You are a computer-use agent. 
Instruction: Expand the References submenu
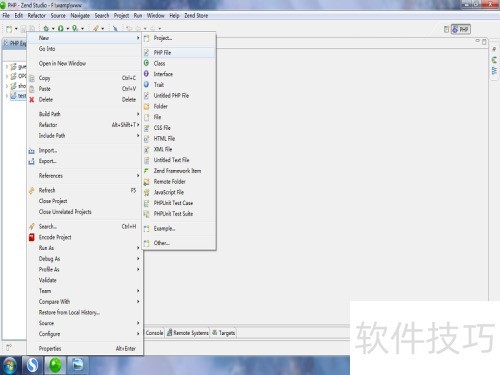pos(138,176)
